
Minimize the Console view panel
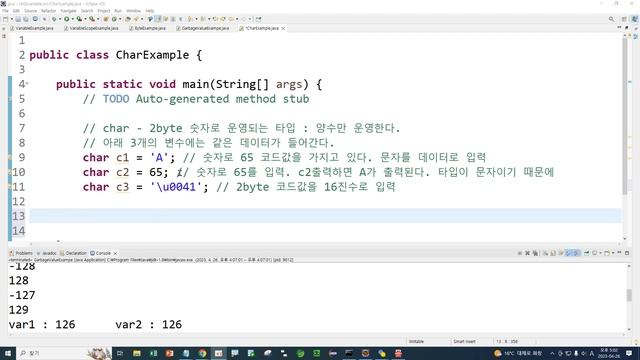[619, 253]
